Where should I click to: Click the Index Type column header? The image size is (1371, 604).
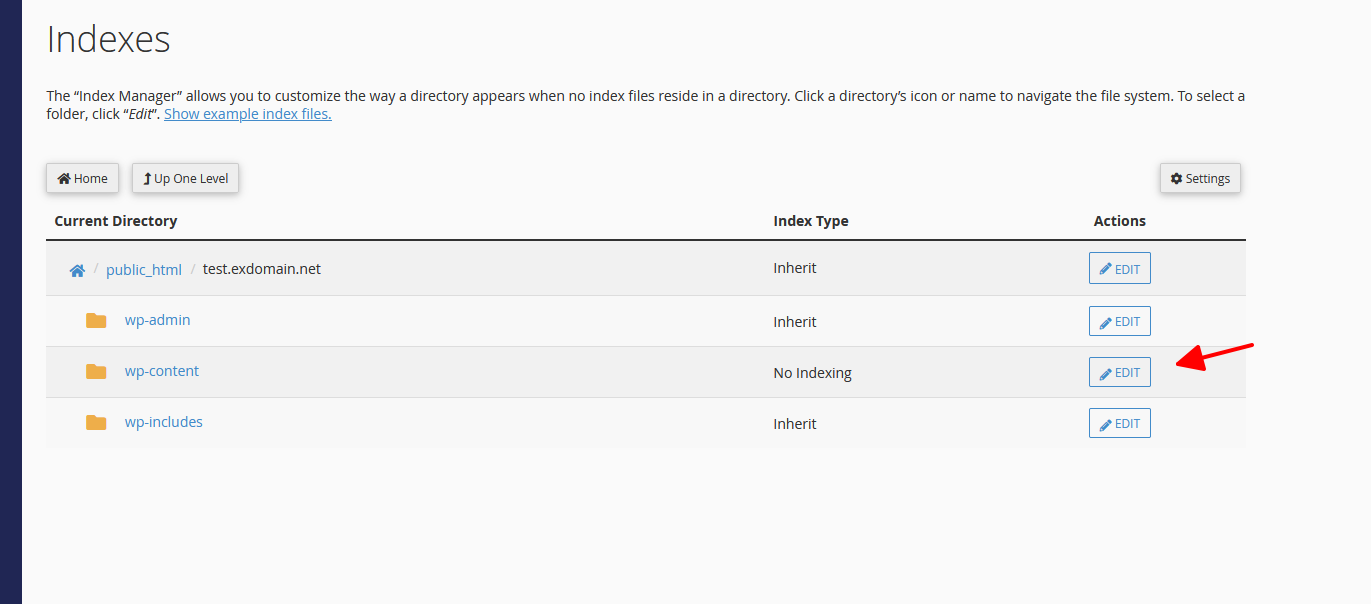coord(811,221)
